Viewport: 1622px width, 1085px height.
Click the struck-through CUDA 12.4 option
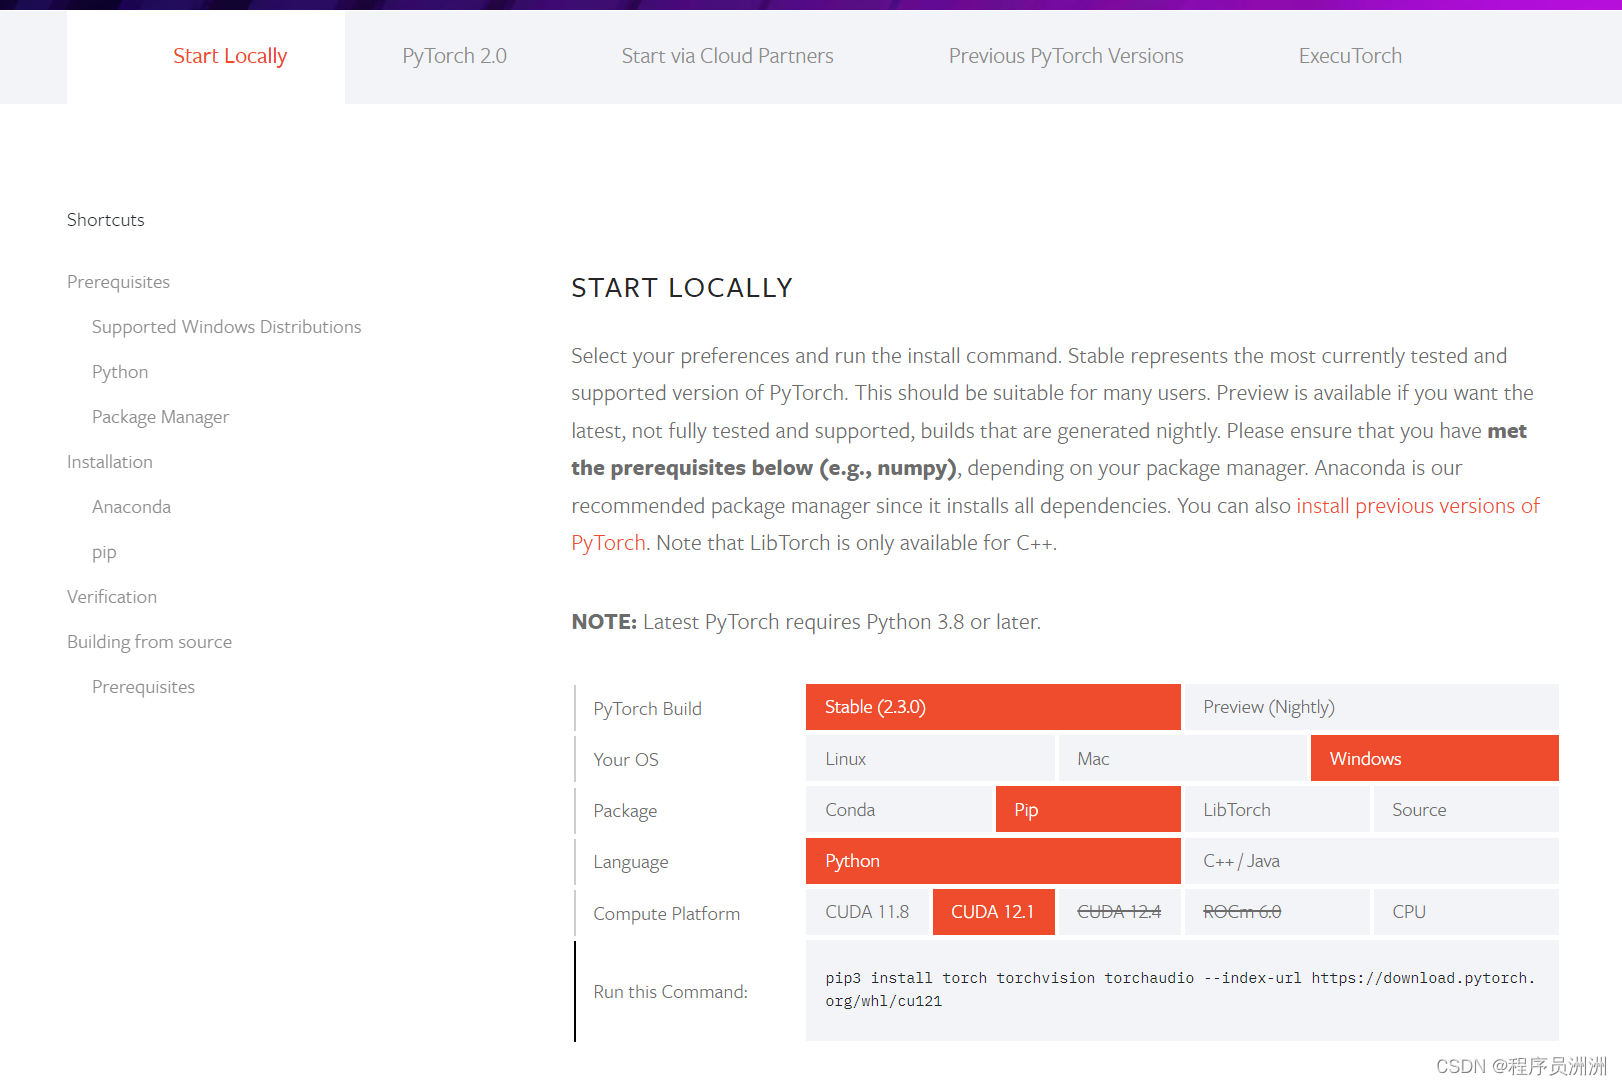(1119, 912)
